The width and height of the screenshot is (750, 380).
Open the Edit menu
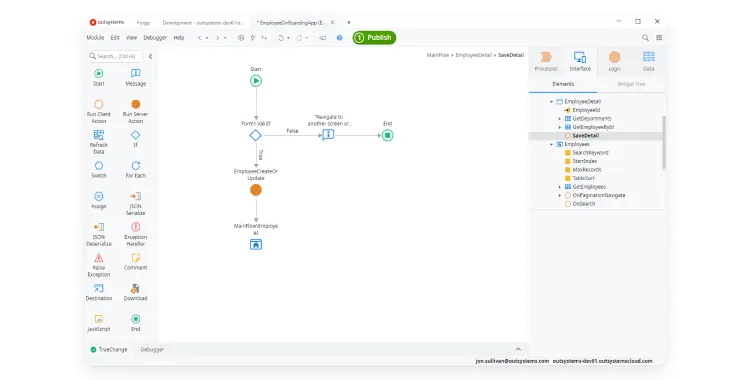pos(115,37)
